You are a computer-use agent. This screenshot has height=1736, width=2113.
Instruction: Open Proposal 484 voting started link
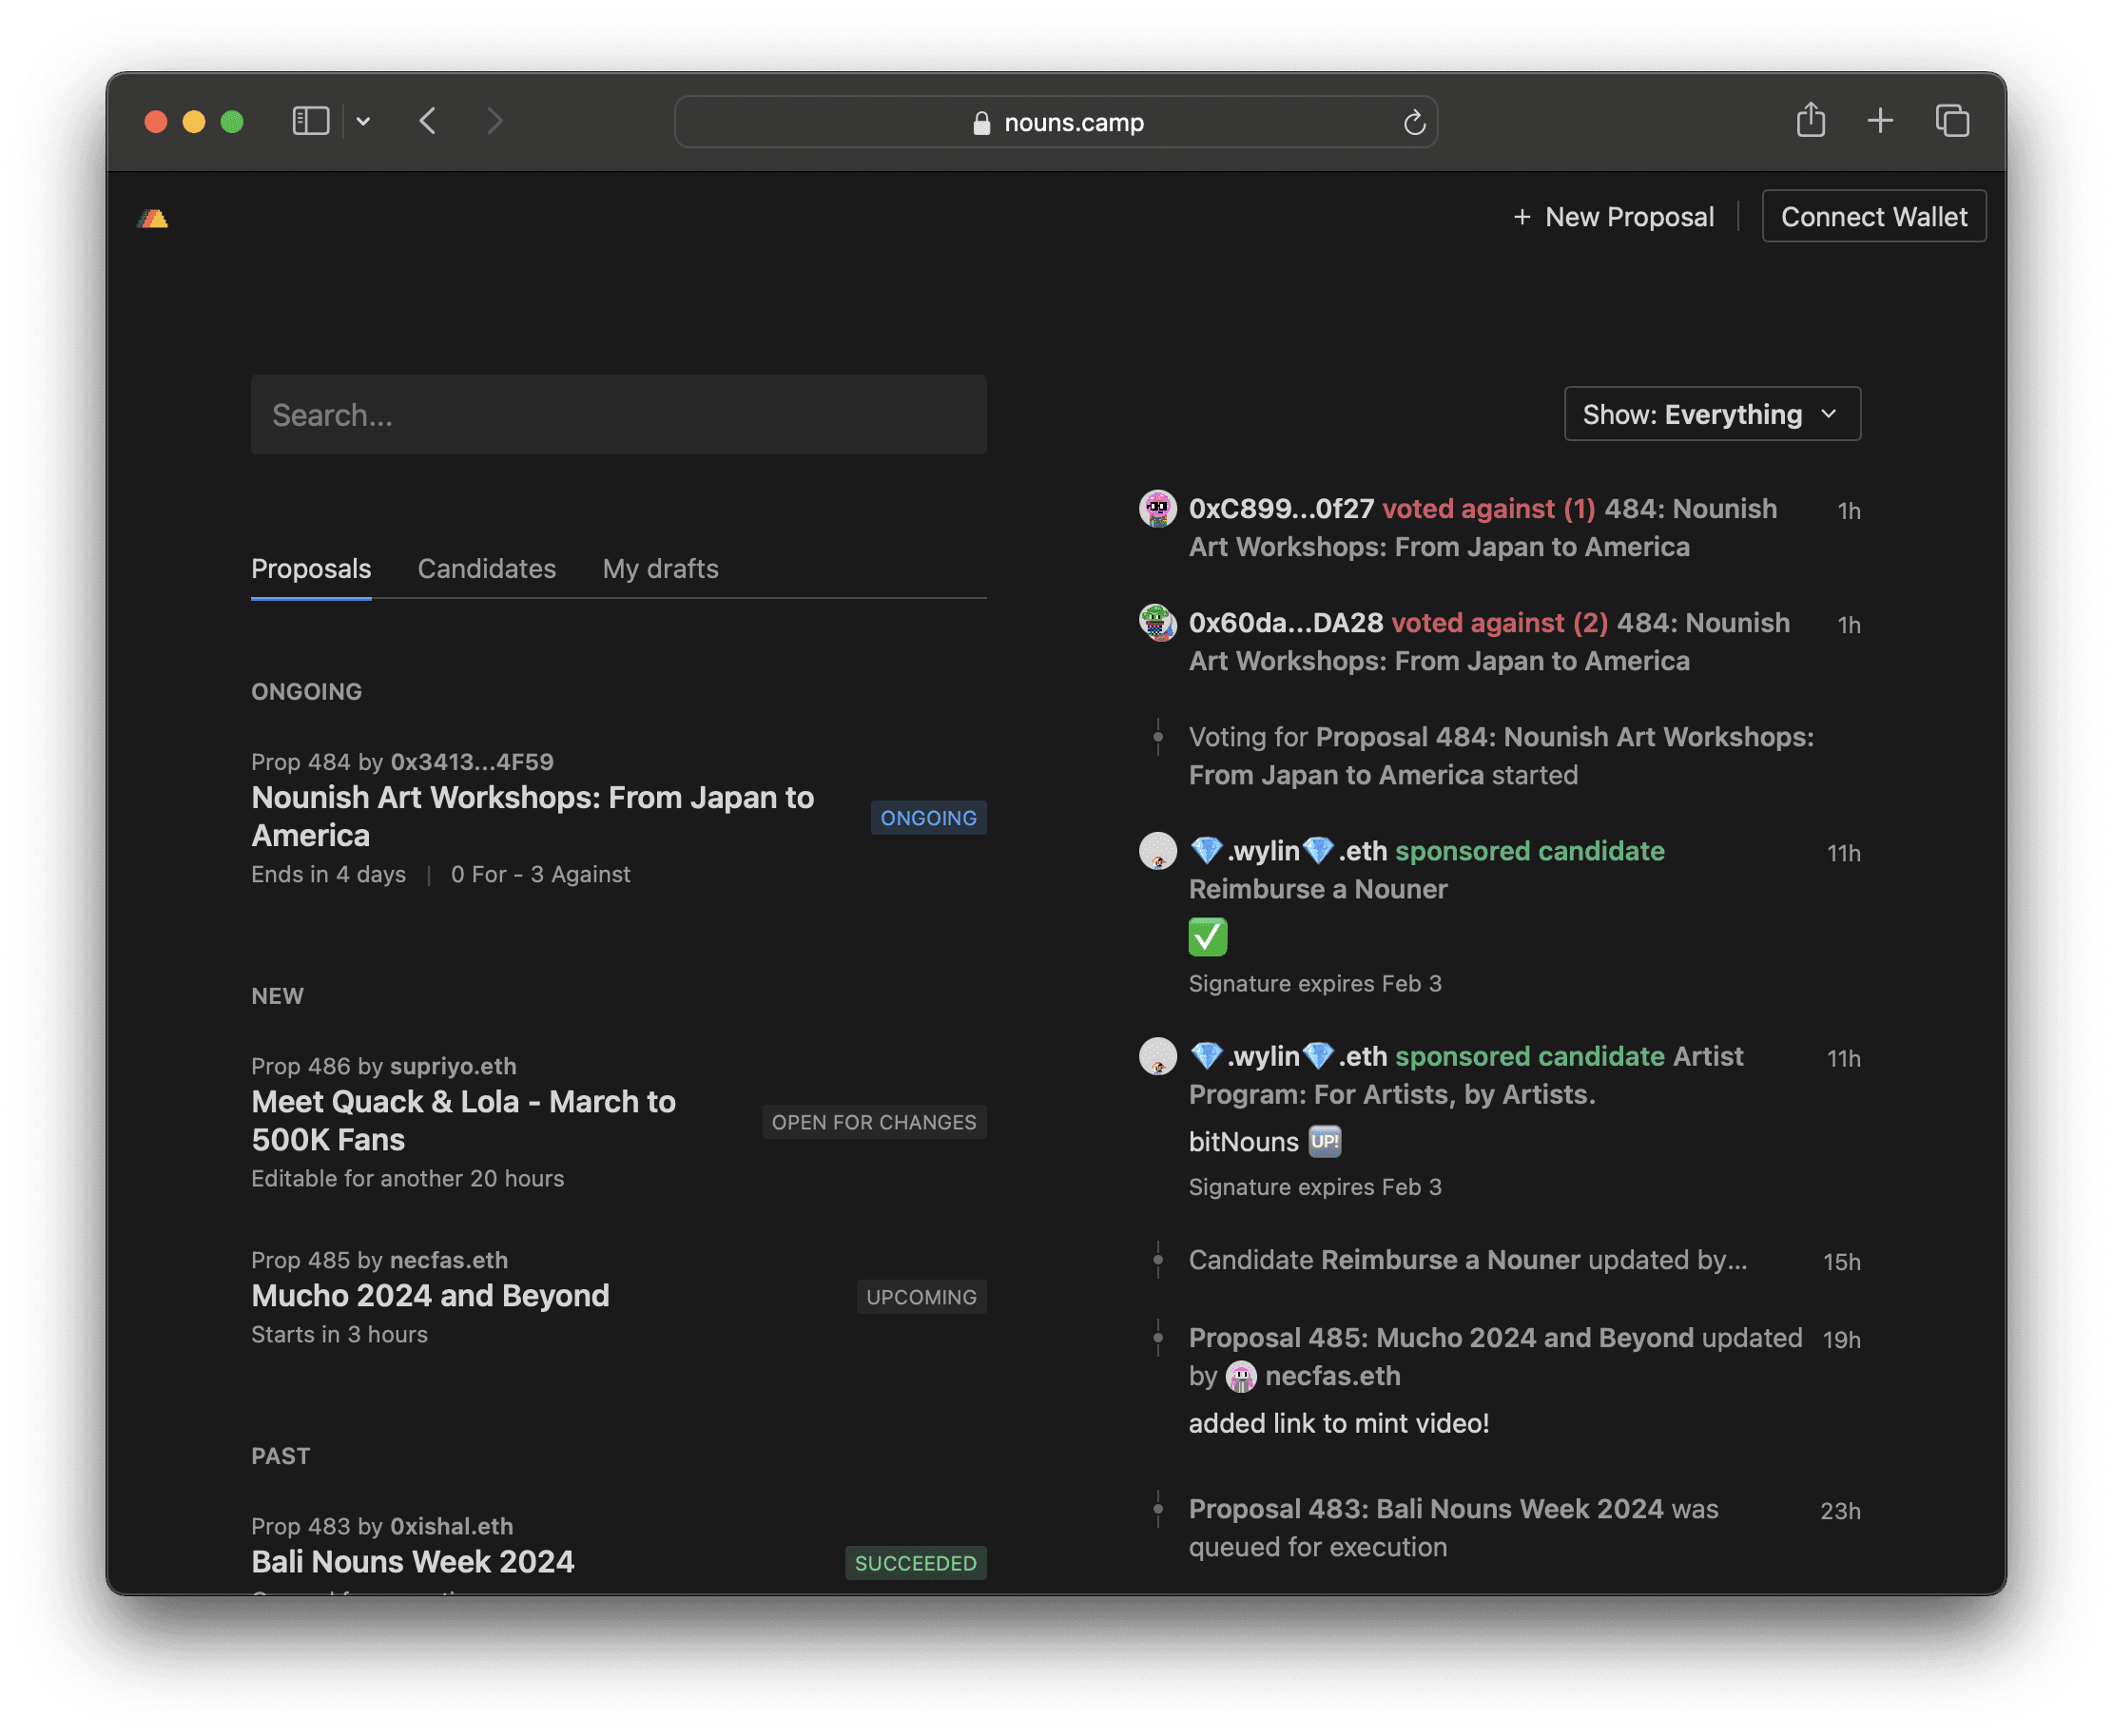click(x=1501, y=756)
